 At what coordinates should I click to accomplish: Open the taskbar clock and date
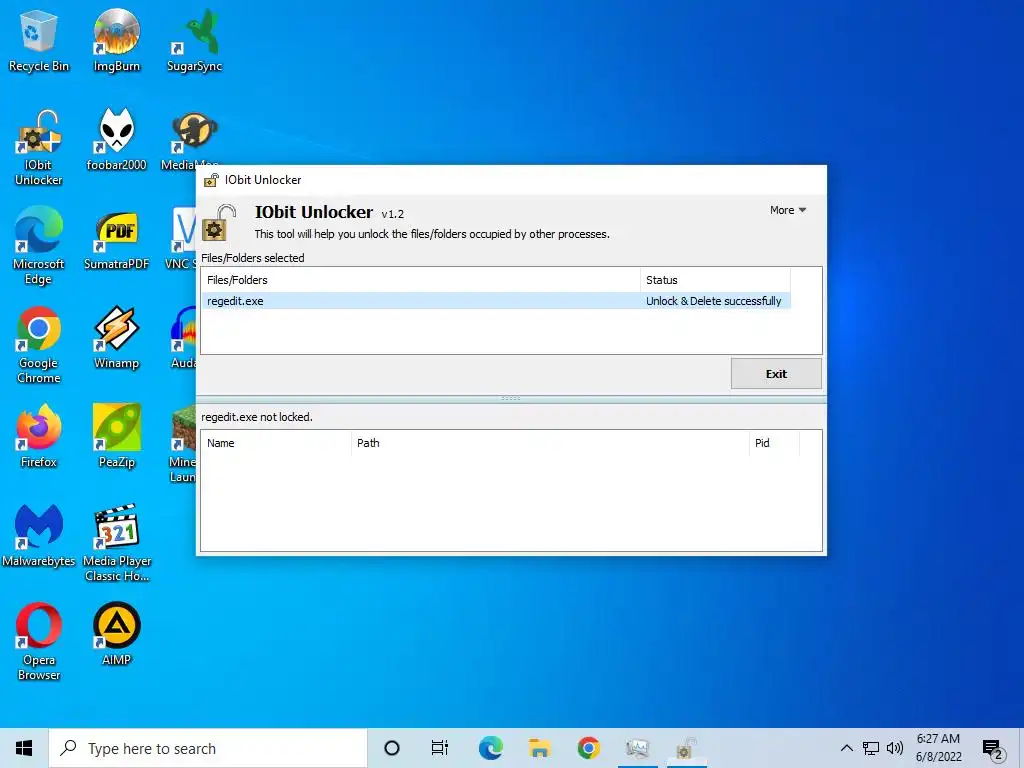(x=938, y=748)
